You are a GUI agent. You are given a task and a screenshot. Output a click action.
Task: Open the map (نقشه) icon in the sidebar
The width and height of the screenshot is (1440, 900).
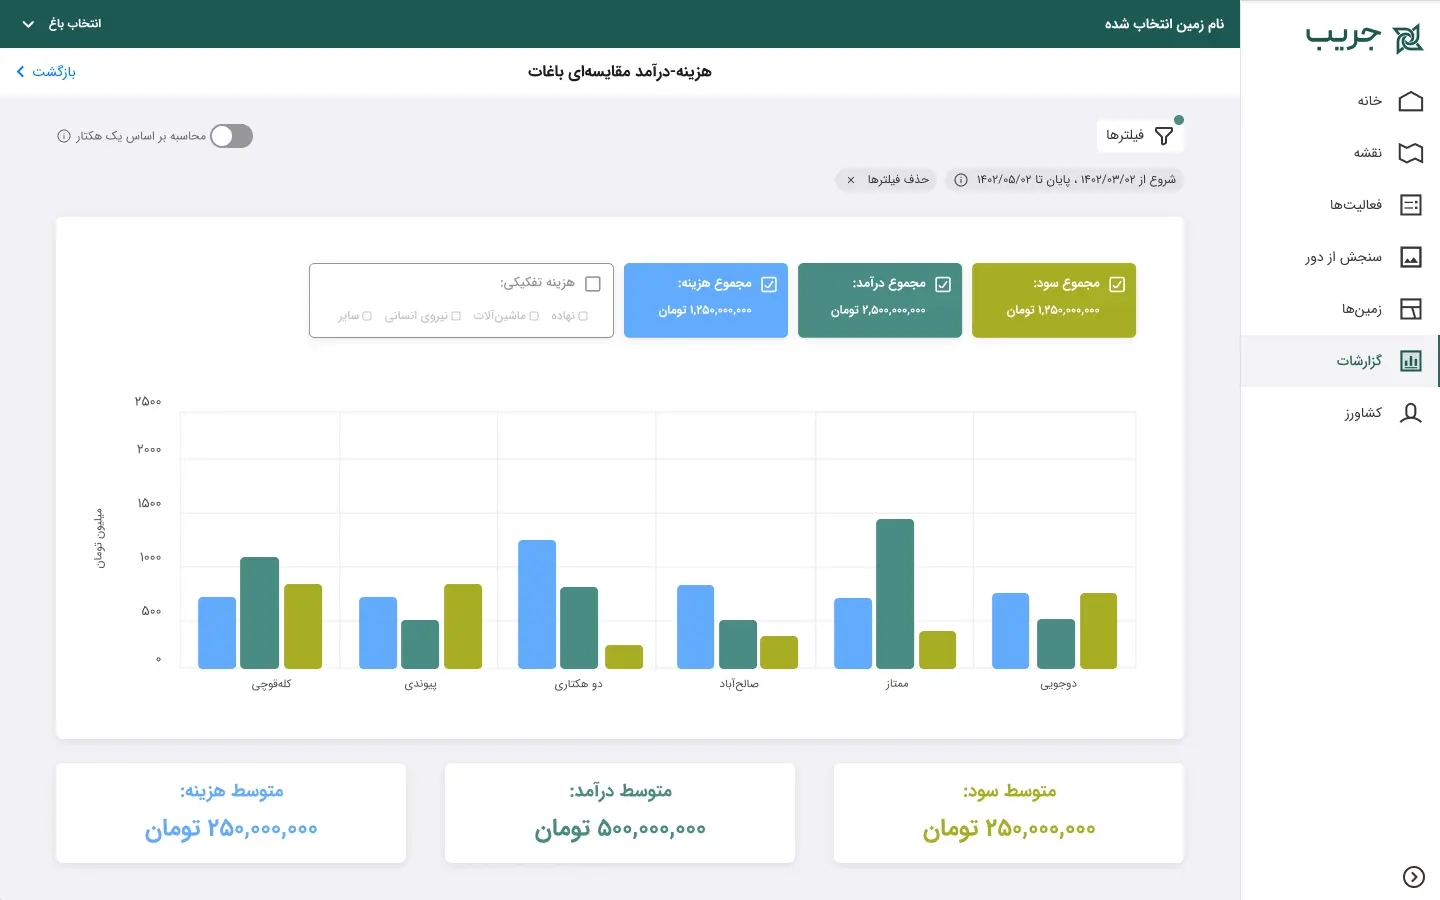tap(1410, 153)
